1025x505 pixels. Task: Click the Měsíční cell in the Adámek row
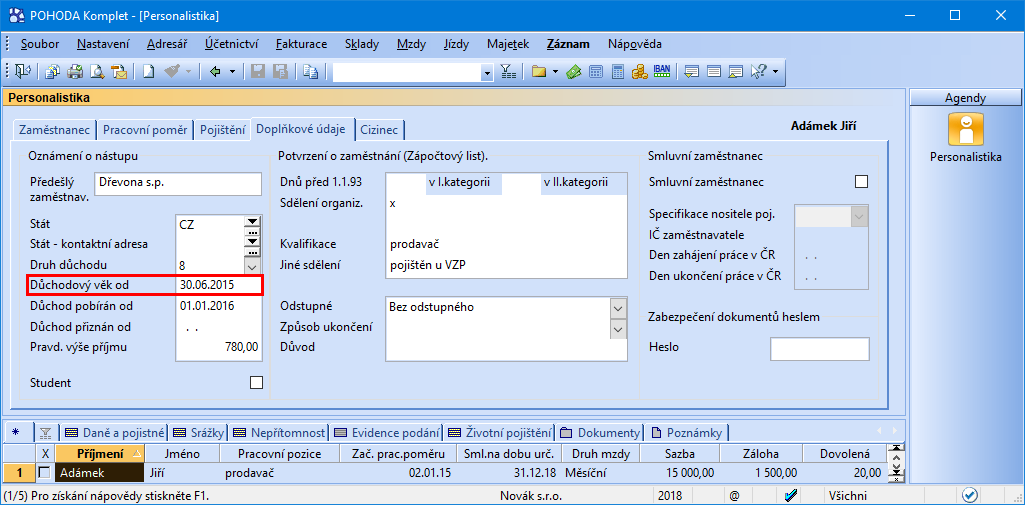[601, 472]
